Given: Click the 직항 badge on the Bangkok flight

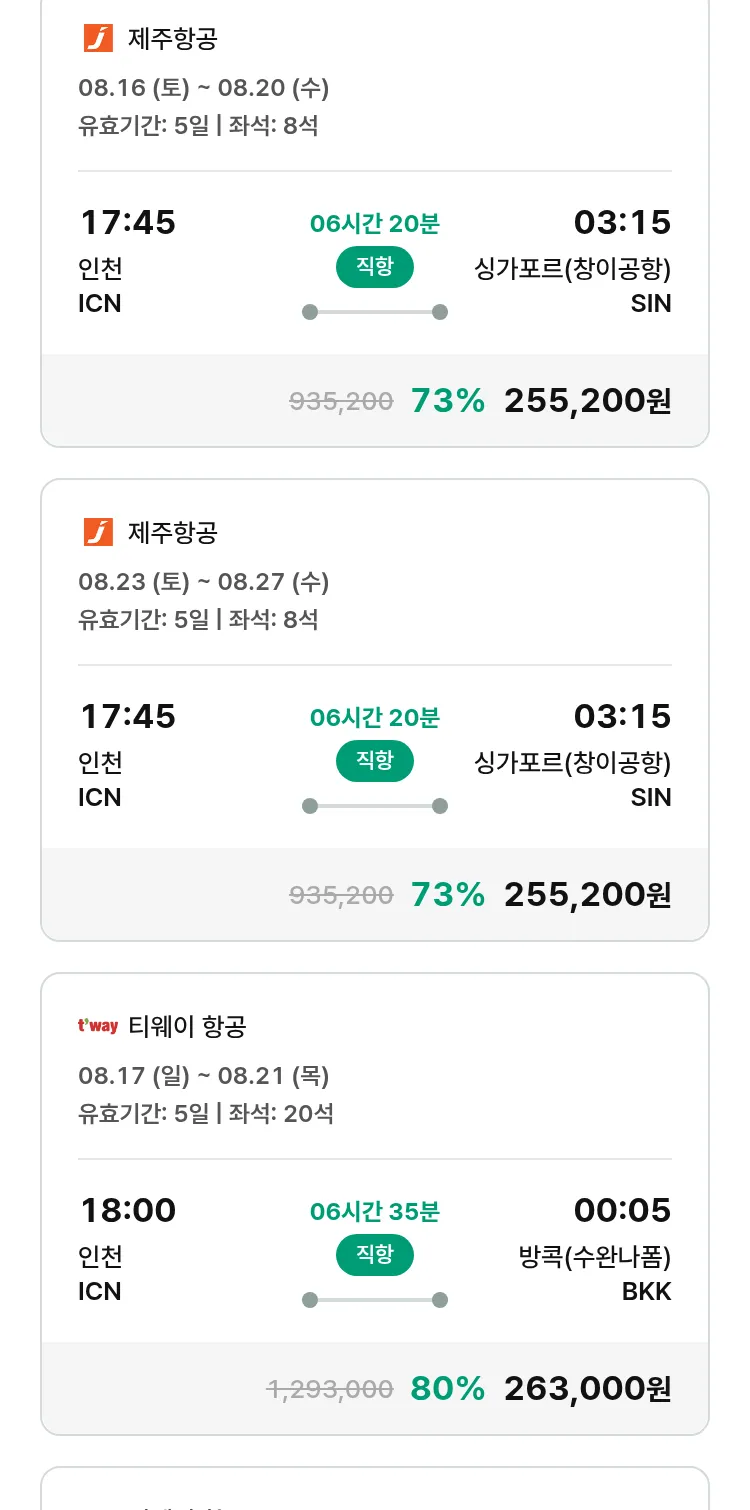Looking at the screenshot, I should click(374, 1255).
